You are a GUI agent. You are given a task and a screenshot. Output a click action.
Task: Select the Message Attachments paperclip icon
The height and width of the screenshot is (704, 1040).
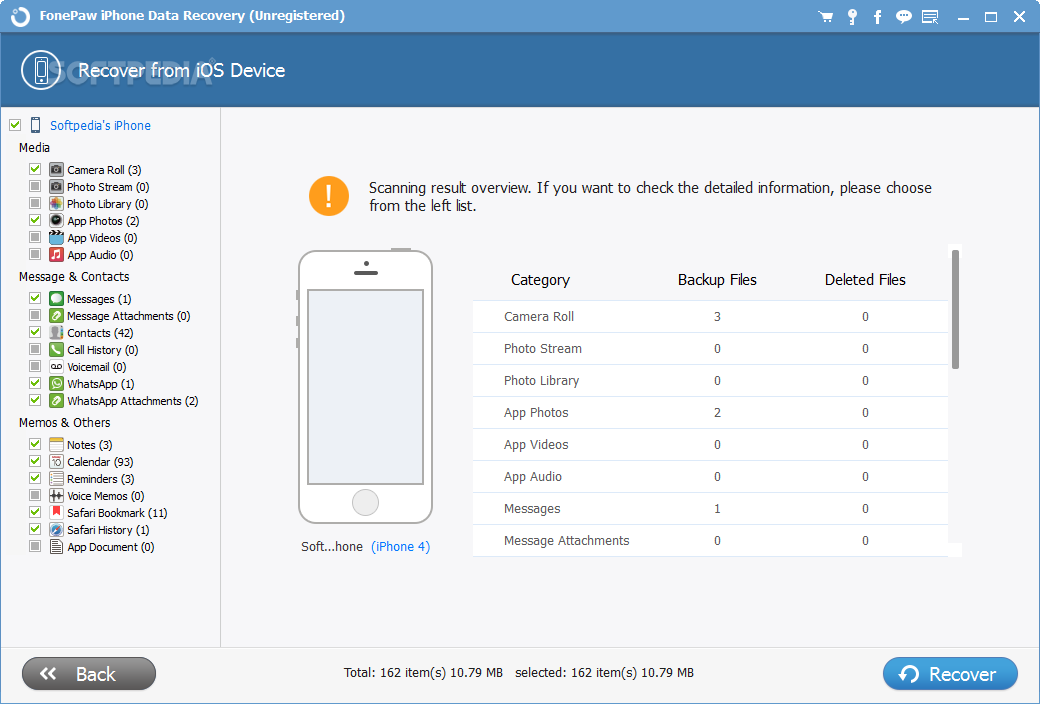(56, 316)
